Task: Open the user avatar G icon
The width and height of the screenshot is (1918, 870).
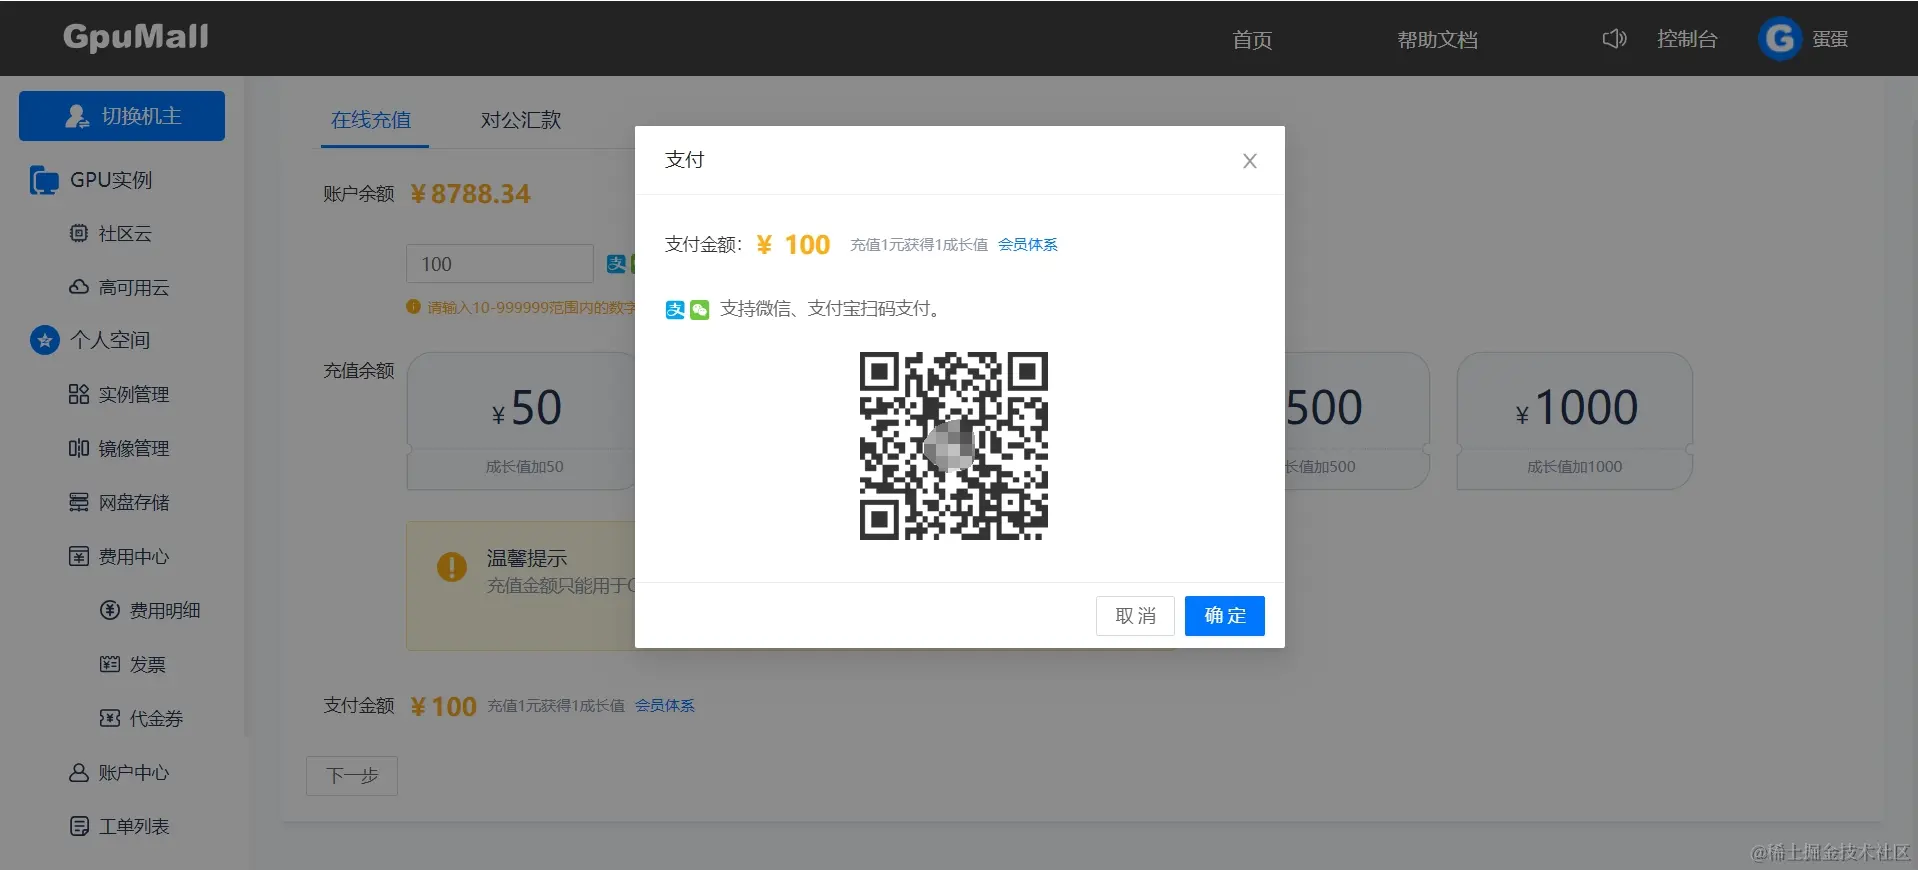Action: (x=1780, y=39)
